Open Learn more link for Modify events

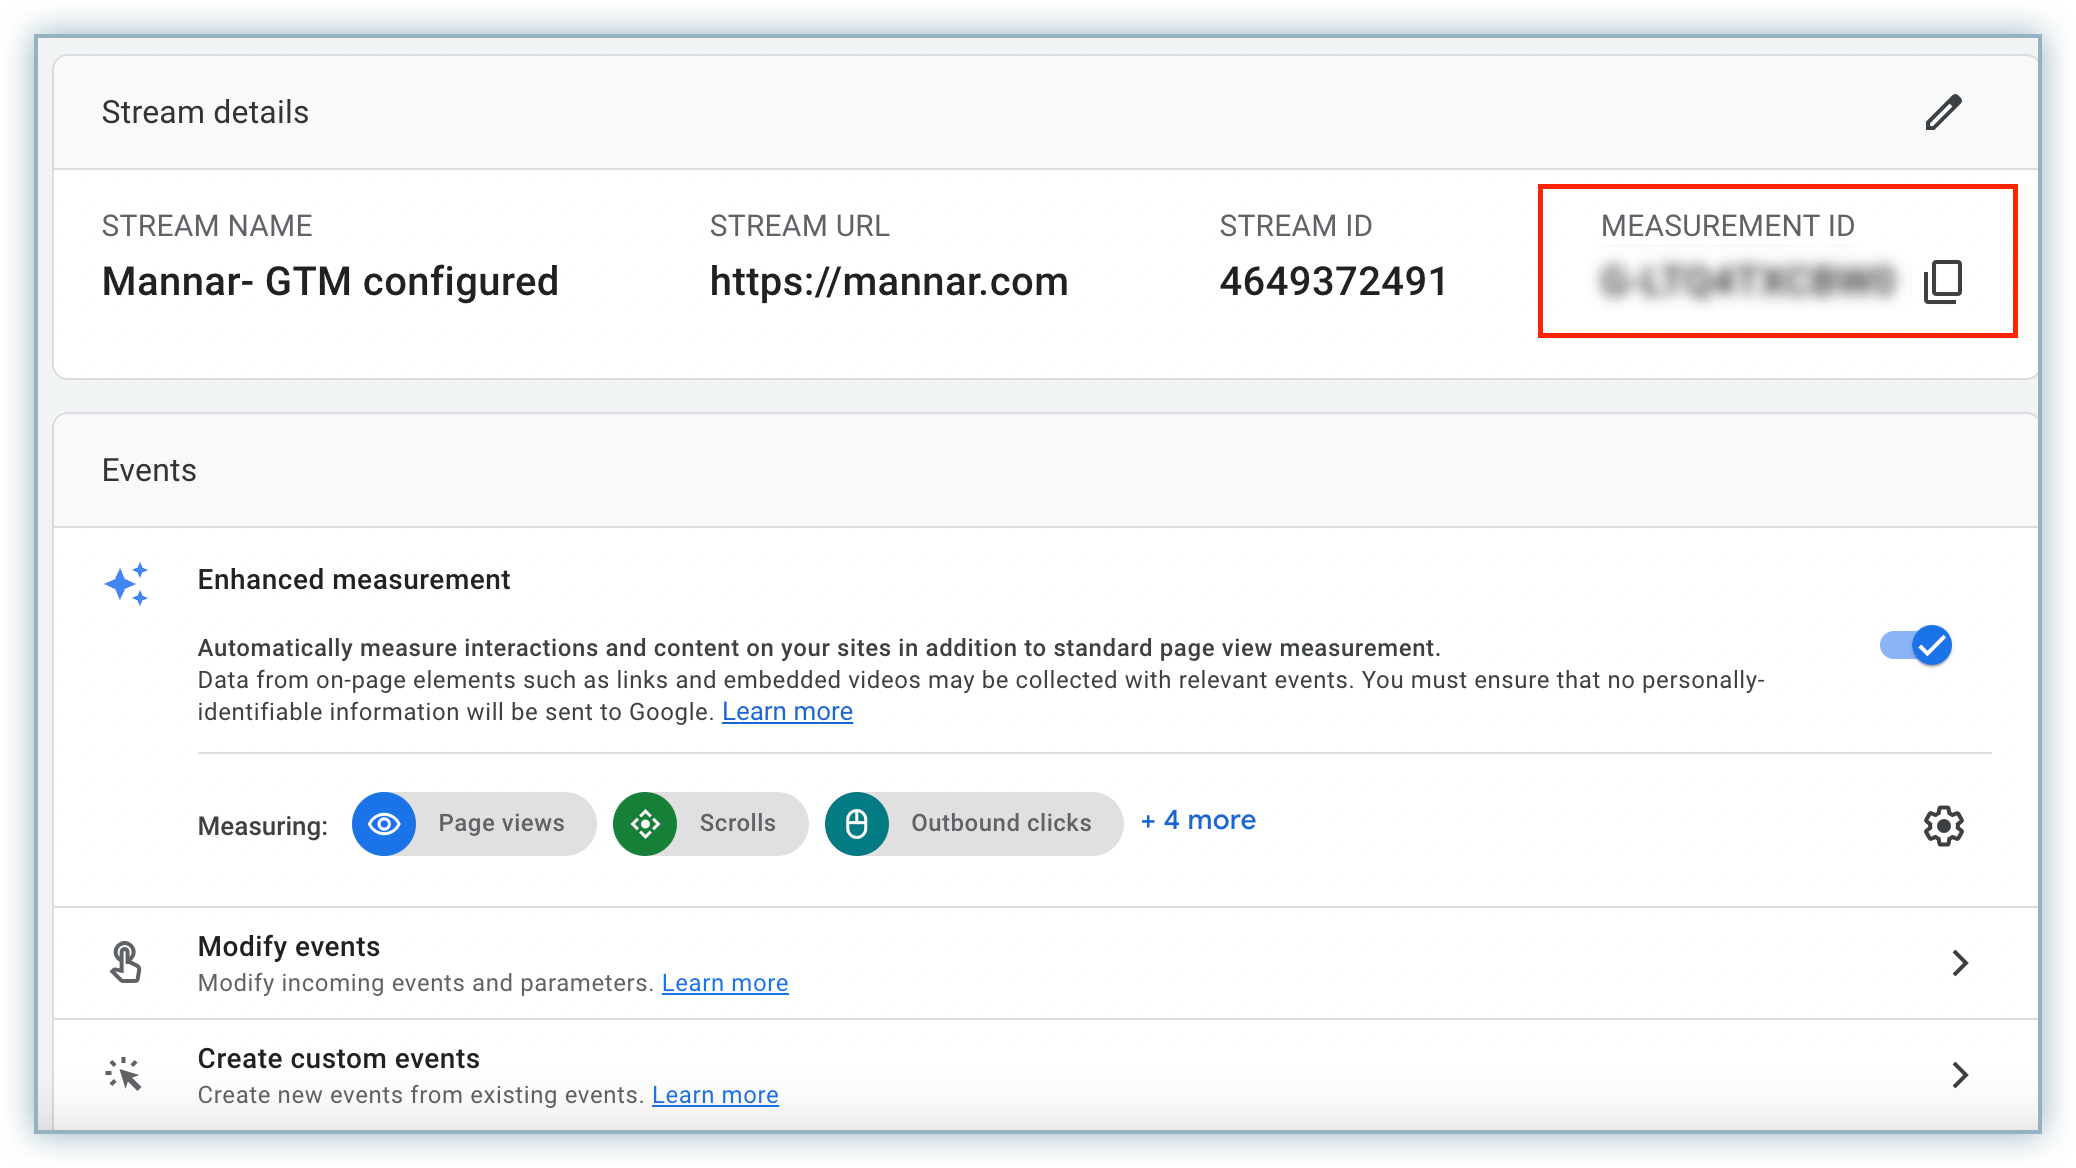tap(724, 983)
